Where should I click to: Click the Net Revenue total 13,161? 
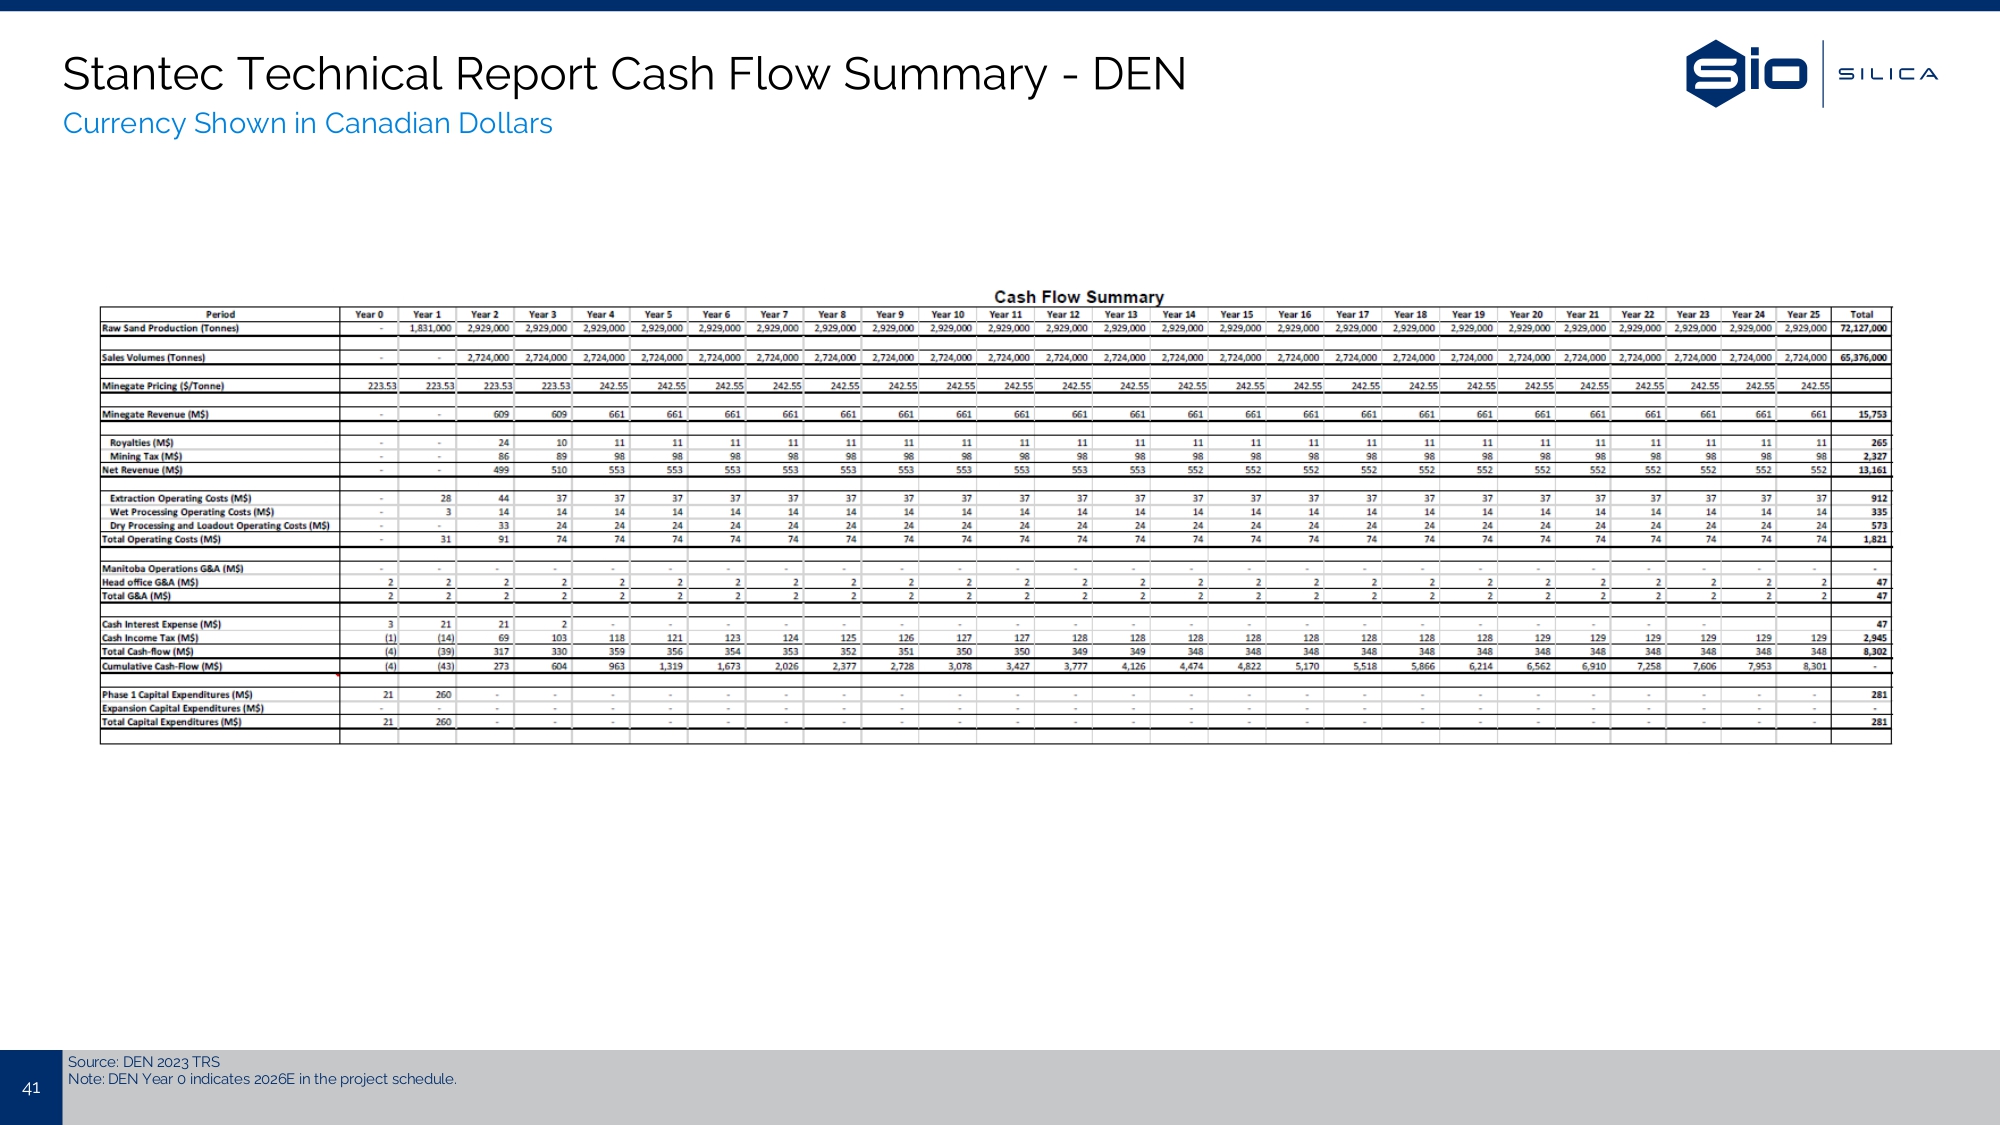coord(1873,470)
